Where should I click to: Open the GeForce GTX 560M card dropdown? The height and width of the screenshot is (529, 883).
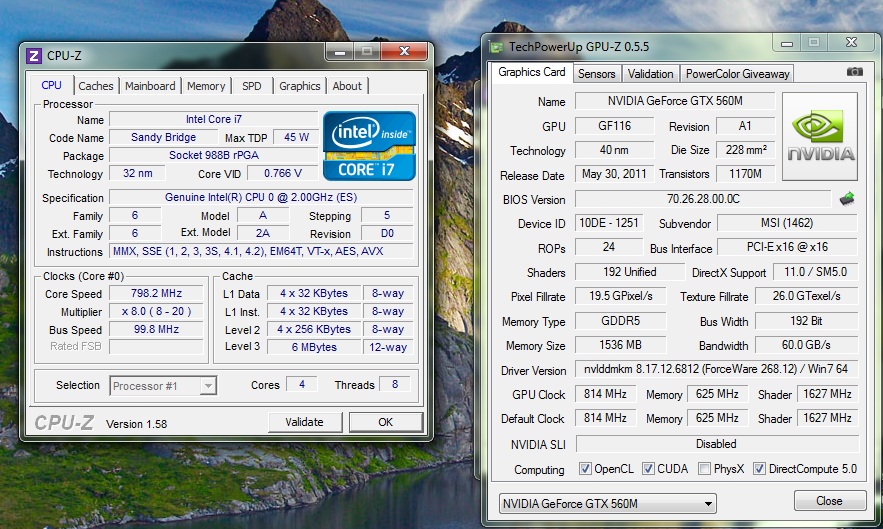click(x=608, y=503)
